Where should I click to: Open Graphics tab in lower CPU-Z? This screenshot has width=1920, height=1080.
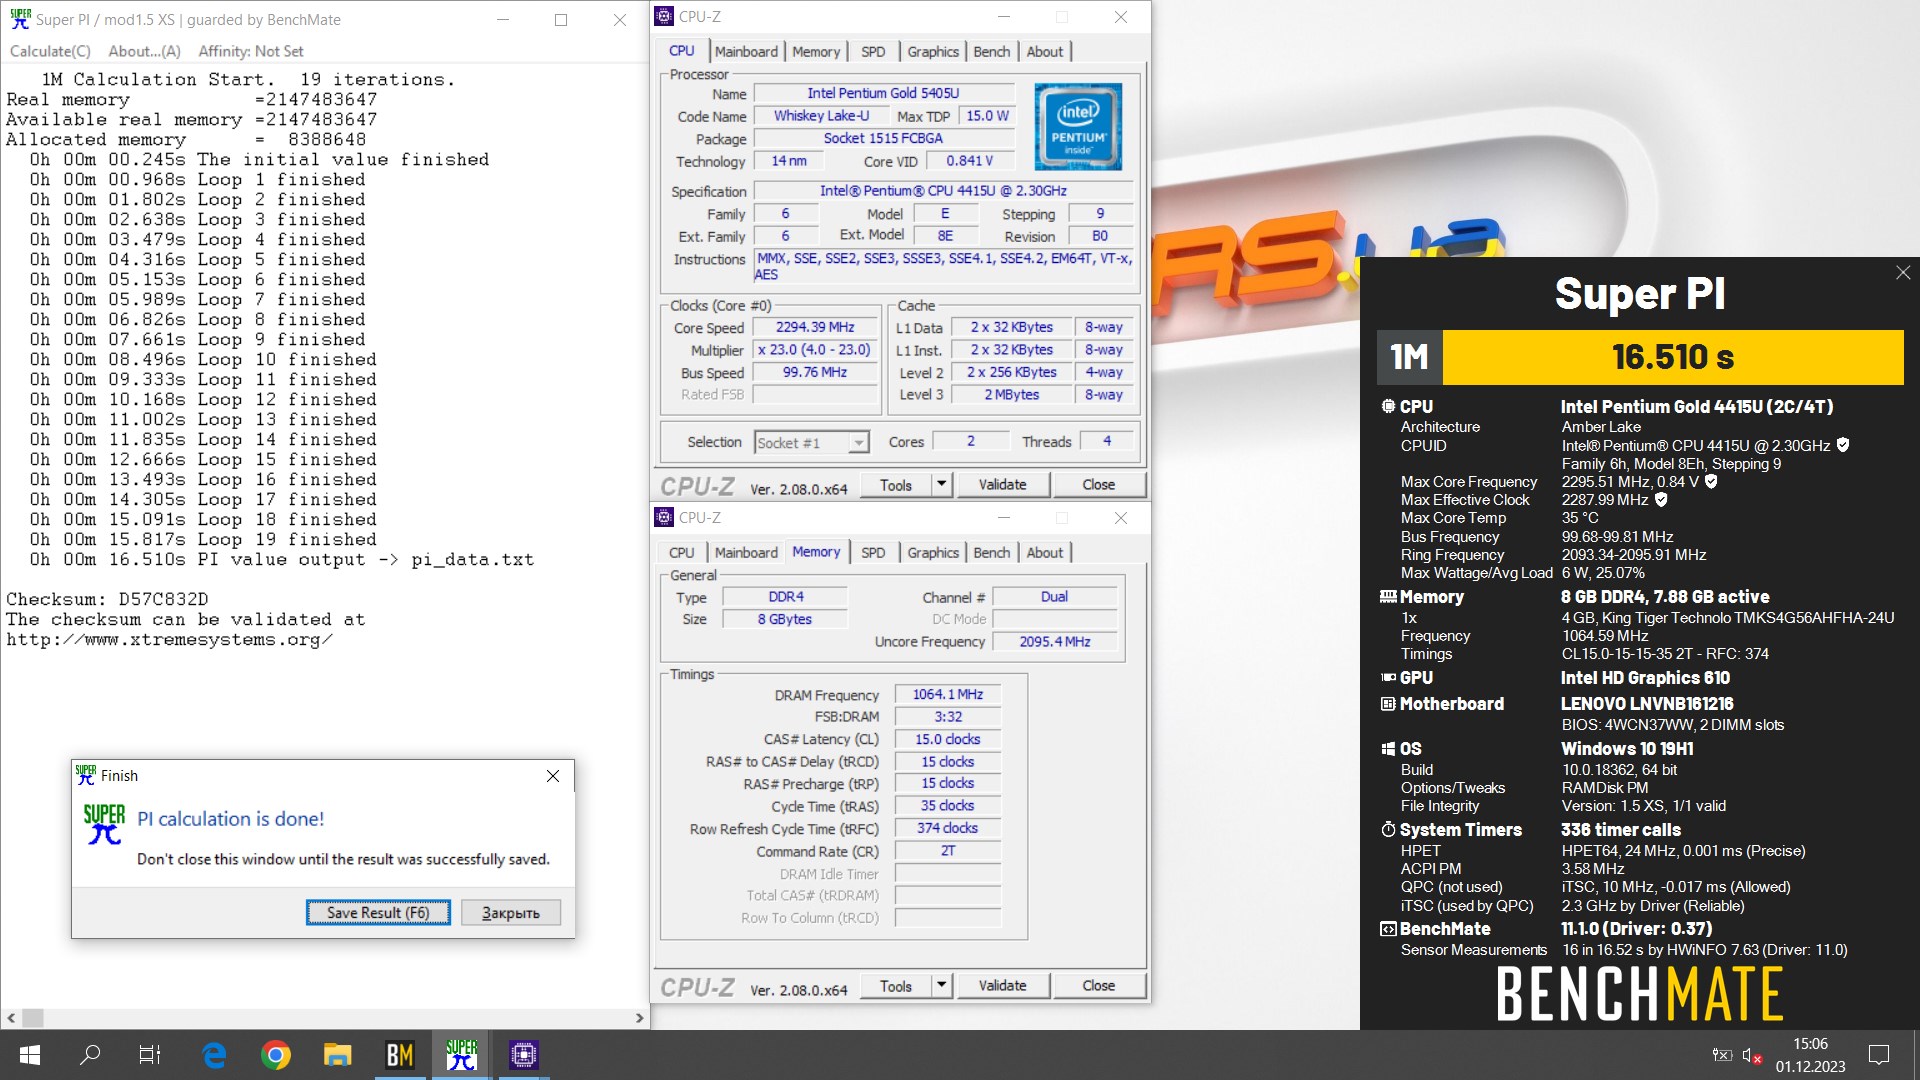click(x=933, y=552)
